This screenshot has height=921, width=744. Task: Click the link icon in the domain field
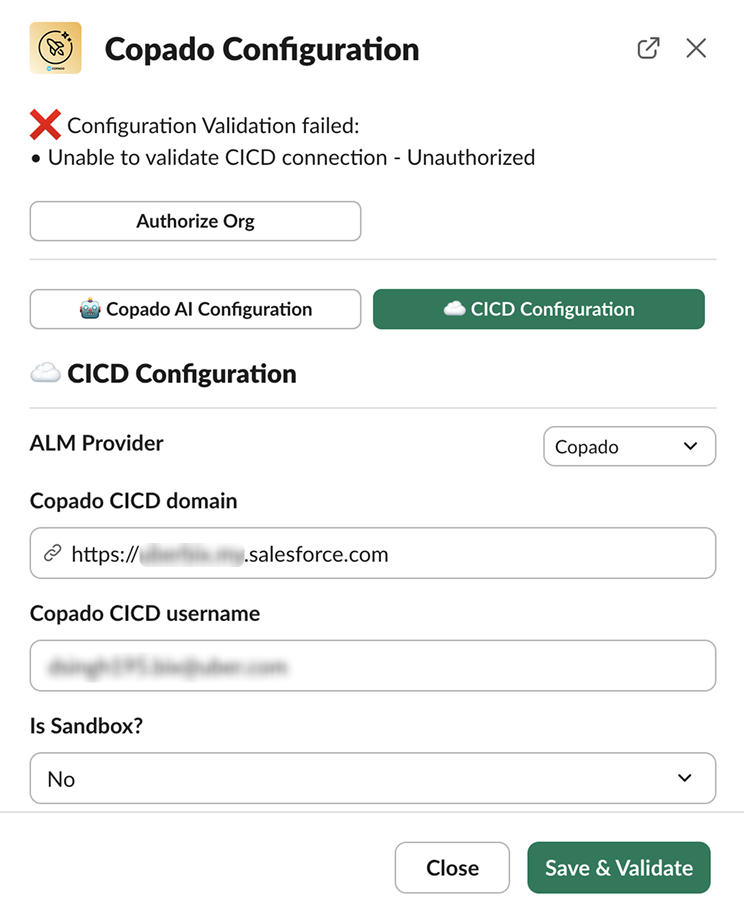coord(52,553)
